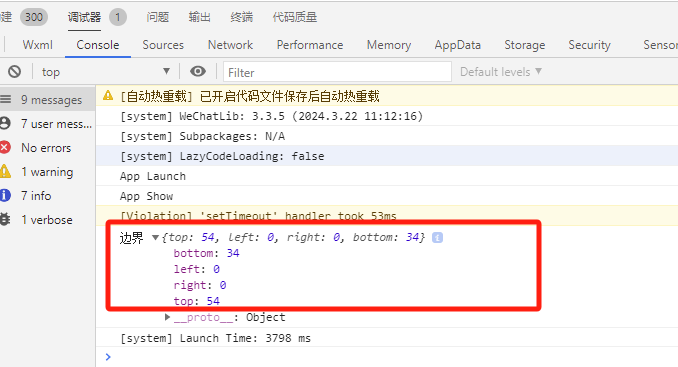The width and height of the screenshot is (678, 367).
Task: Select the LazyCodeLoading: false log line
Action: click(222, 156)
